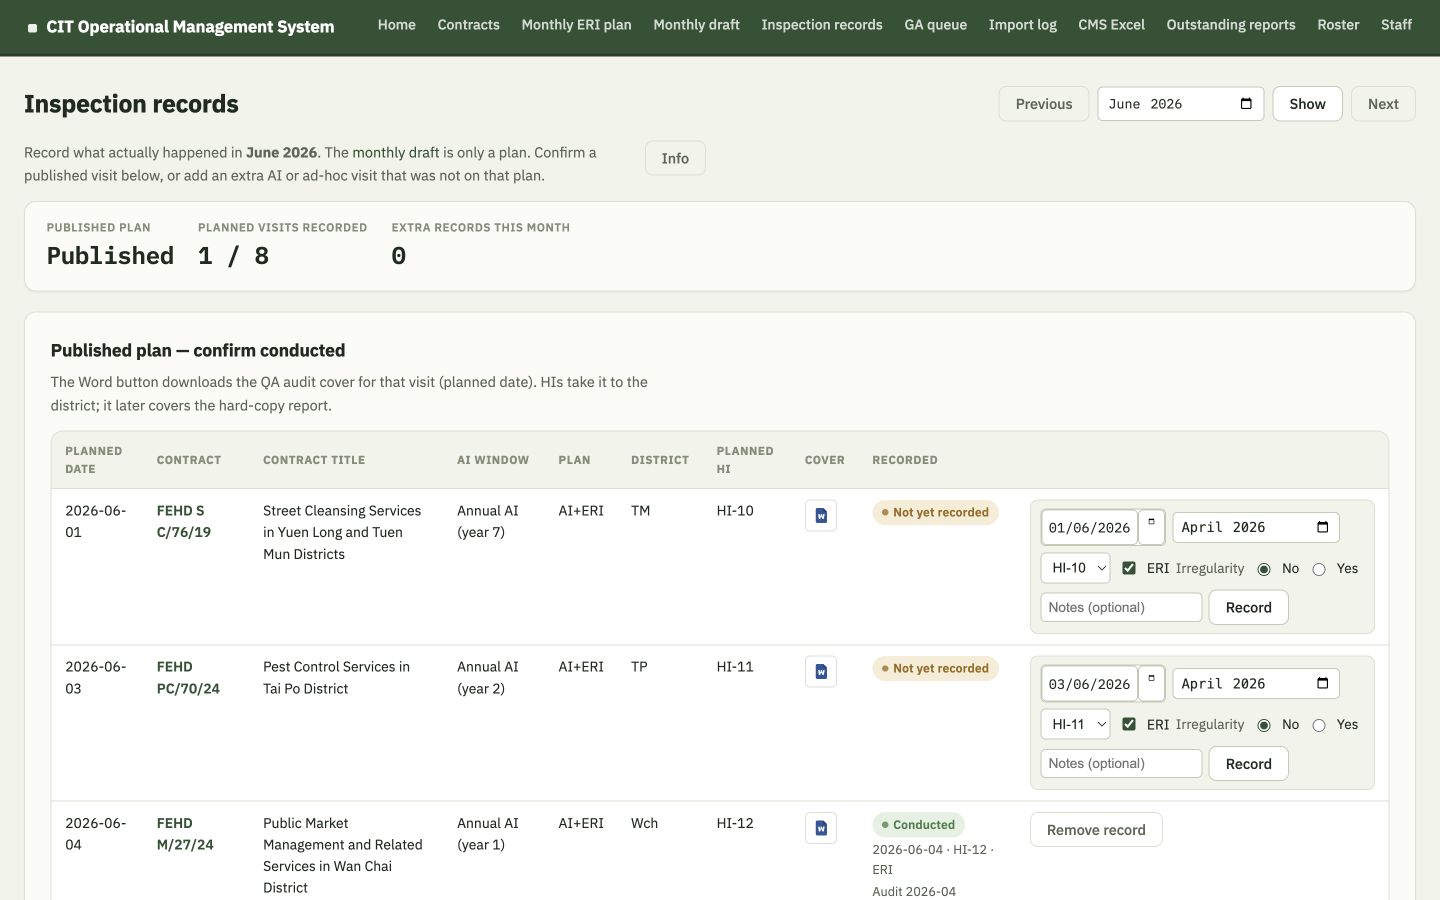Click April 2026 audit month for TM row
The height and width of the screenshot is (900, 1440).
[x=1256, y=527]
